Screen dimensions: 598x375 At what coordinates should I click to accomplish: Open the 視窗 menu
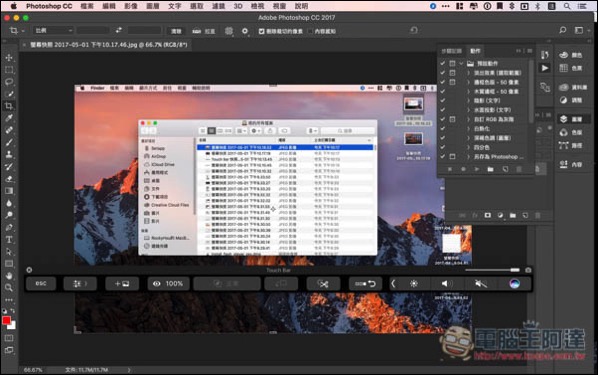pyautogui.click(x=279, y=6)
